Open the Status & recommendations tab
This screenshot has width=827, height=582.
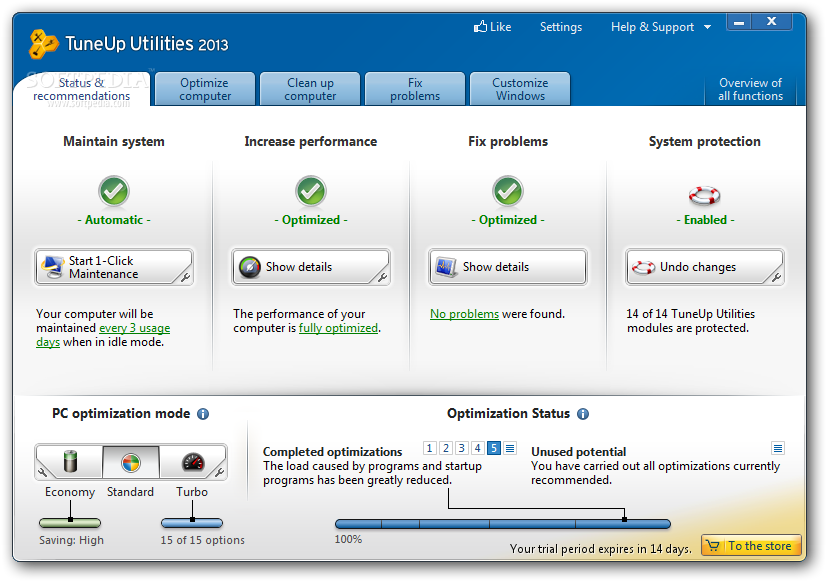(x=82, y=89)
